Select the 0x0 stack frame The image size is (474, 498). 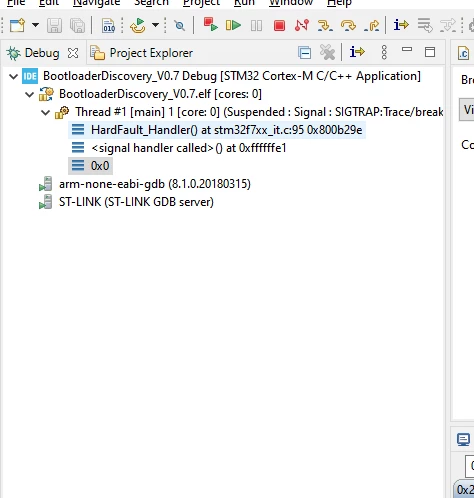click(x=91, y=166)
